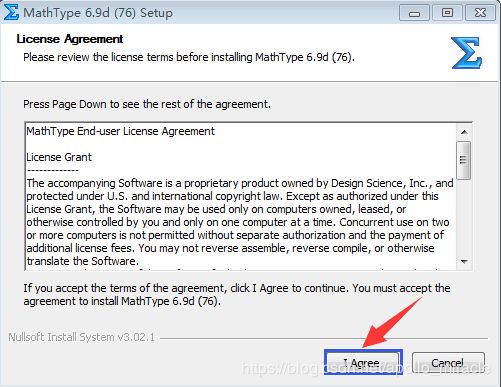Viewport: 501px width, 387px height.
Task: Click the red arrow annotation
Action: 393,323
